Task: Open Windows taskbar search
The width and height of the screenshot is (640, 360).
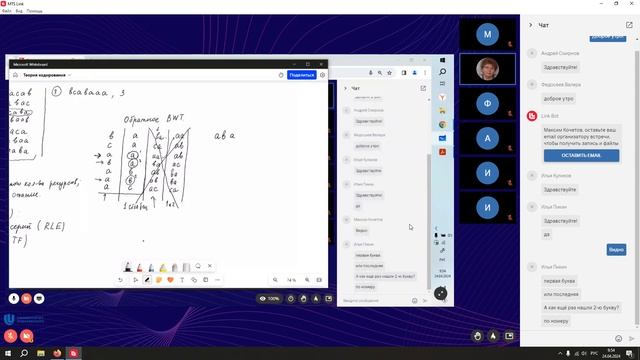Action: 24,353
